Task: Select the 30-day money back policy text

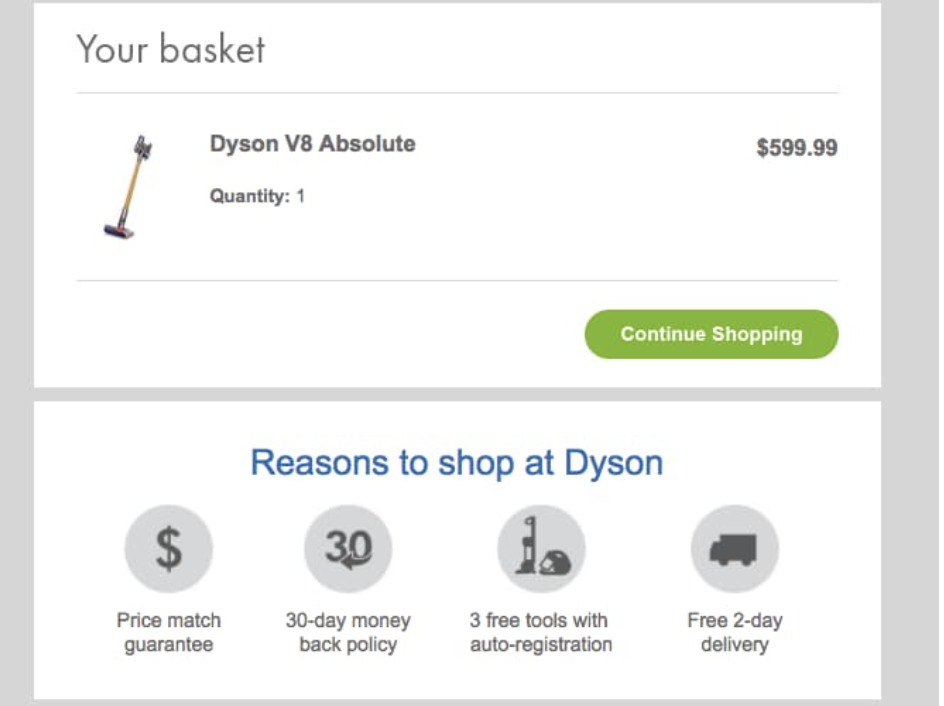Action: tap(349, 631)
